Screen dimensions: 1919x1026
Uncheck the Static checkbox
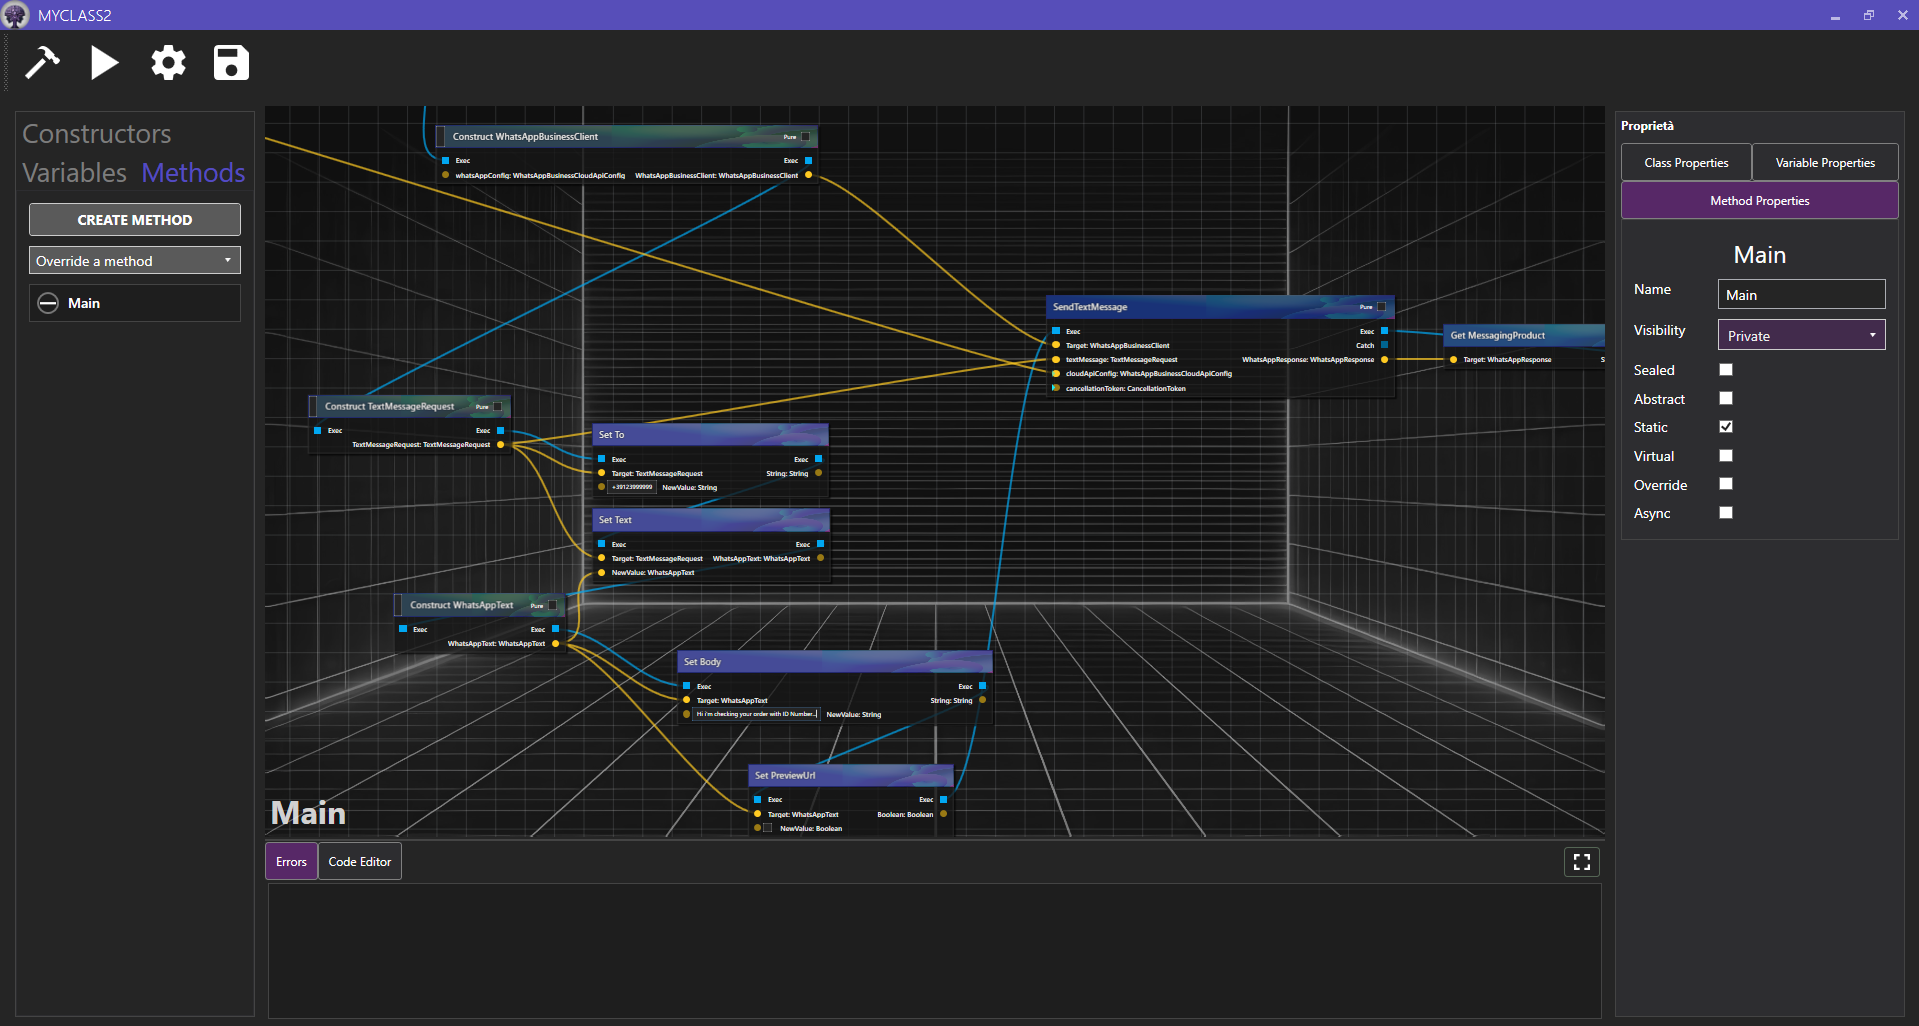(1725, 427)
